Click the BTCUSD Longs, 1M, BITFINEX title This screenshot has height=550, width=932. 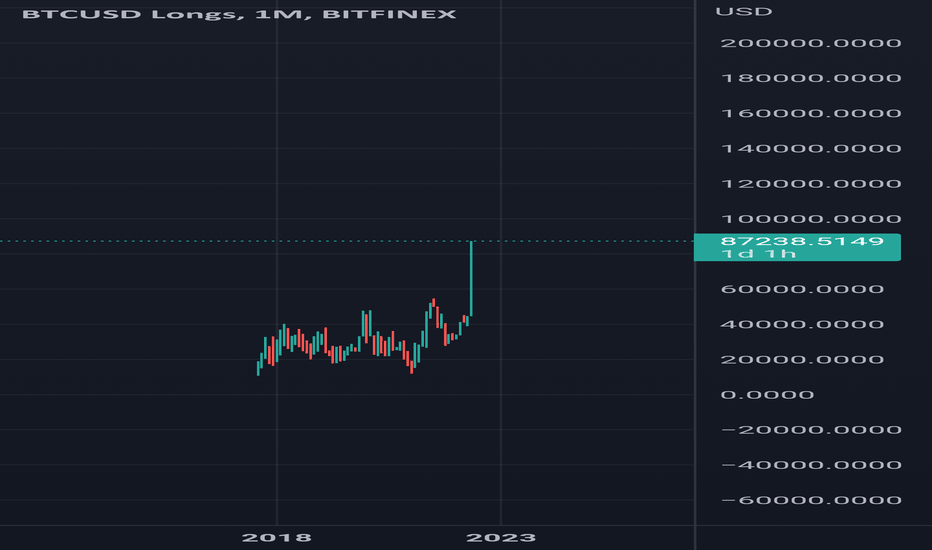[x=239, y=14]
